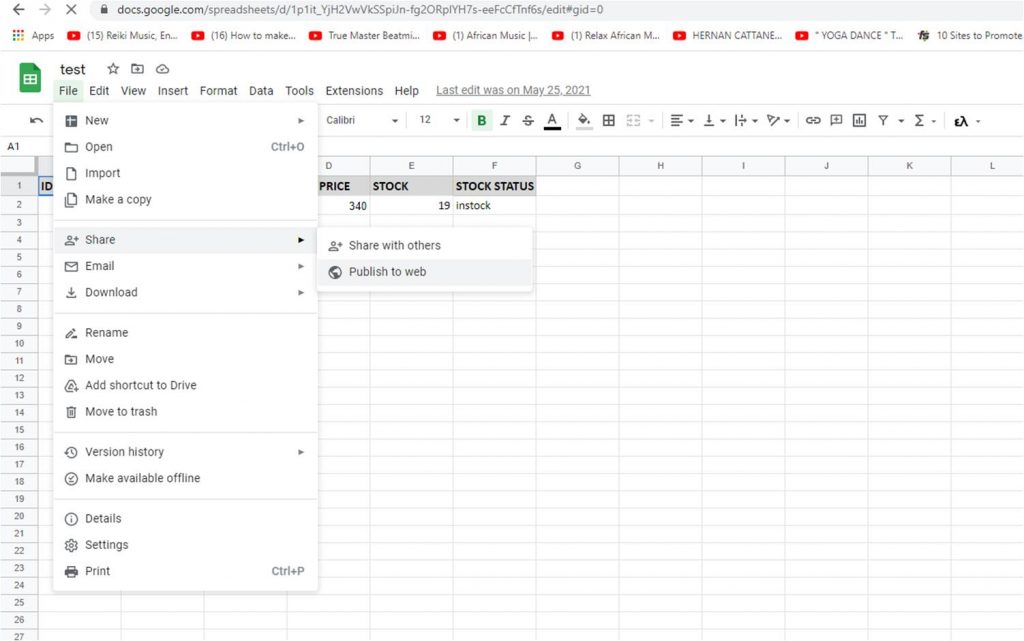Click the browser address bar URL
1024x641 pixels.
(360, 9)
